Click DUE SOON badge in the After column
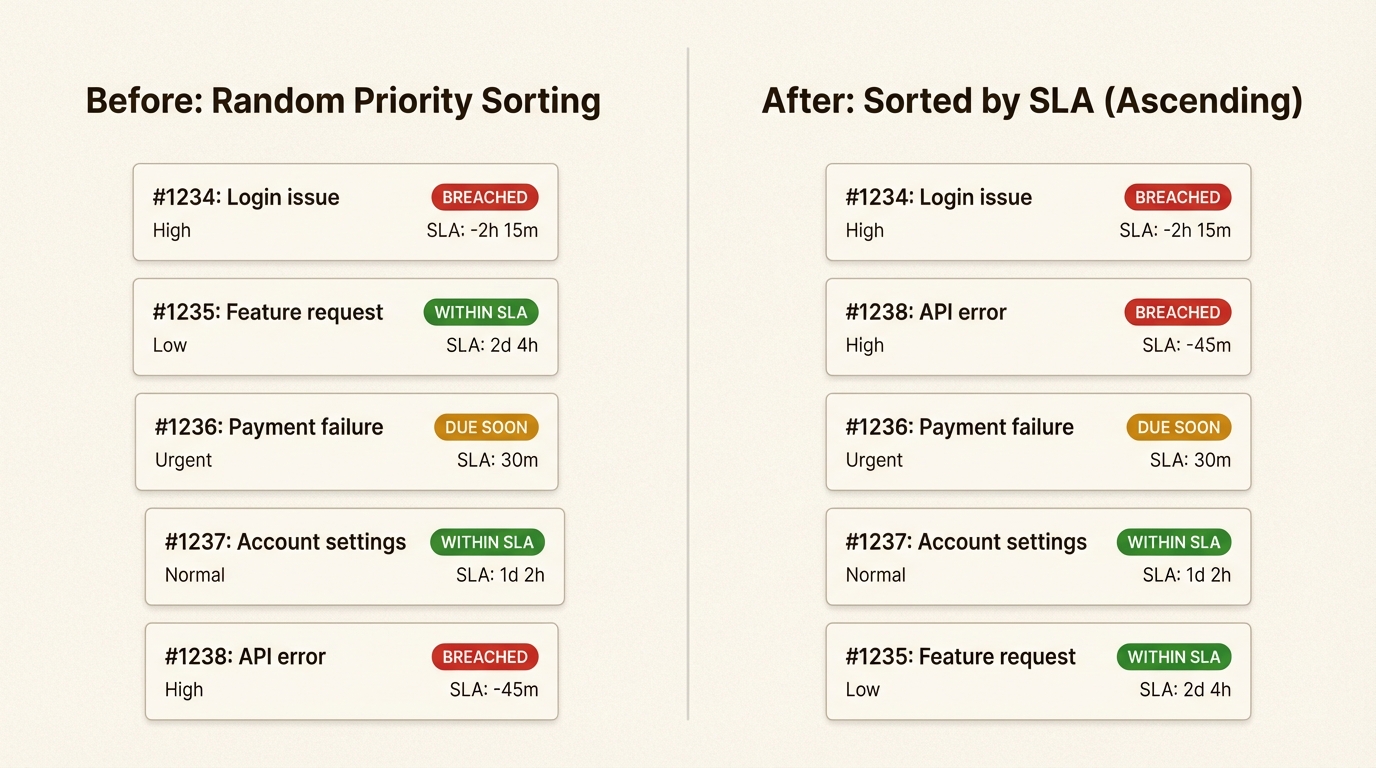1376x768 pixels. (x=1178, y=427)
